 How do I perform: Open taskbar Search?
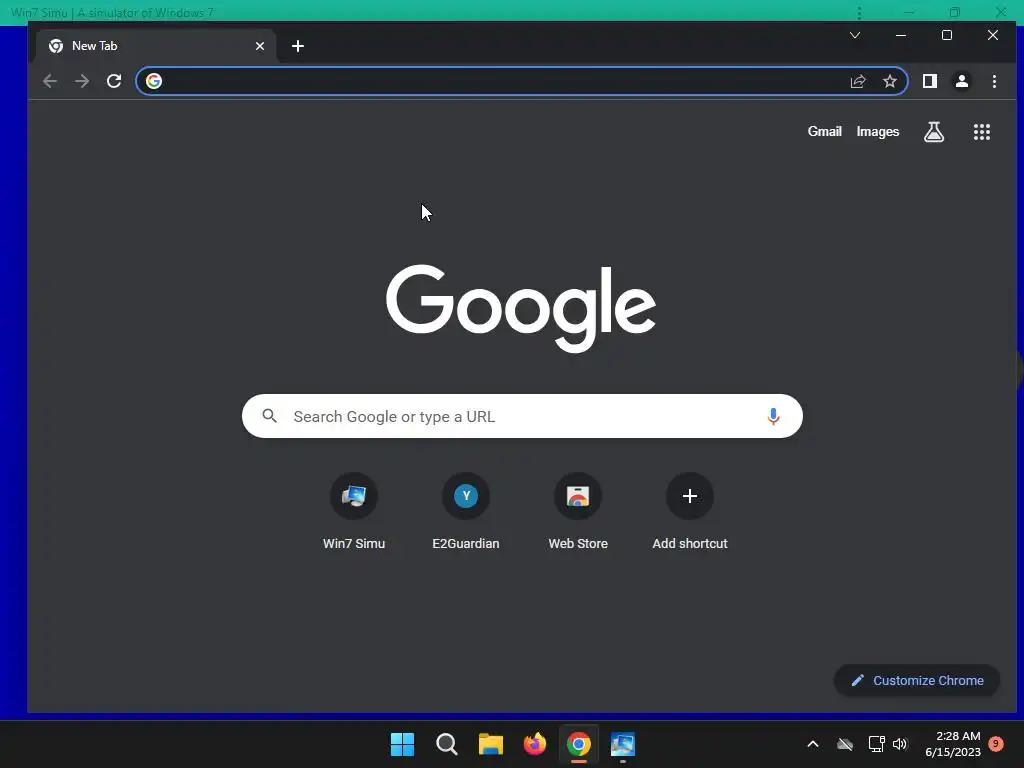pyautogui.click(x=447, y=744)
